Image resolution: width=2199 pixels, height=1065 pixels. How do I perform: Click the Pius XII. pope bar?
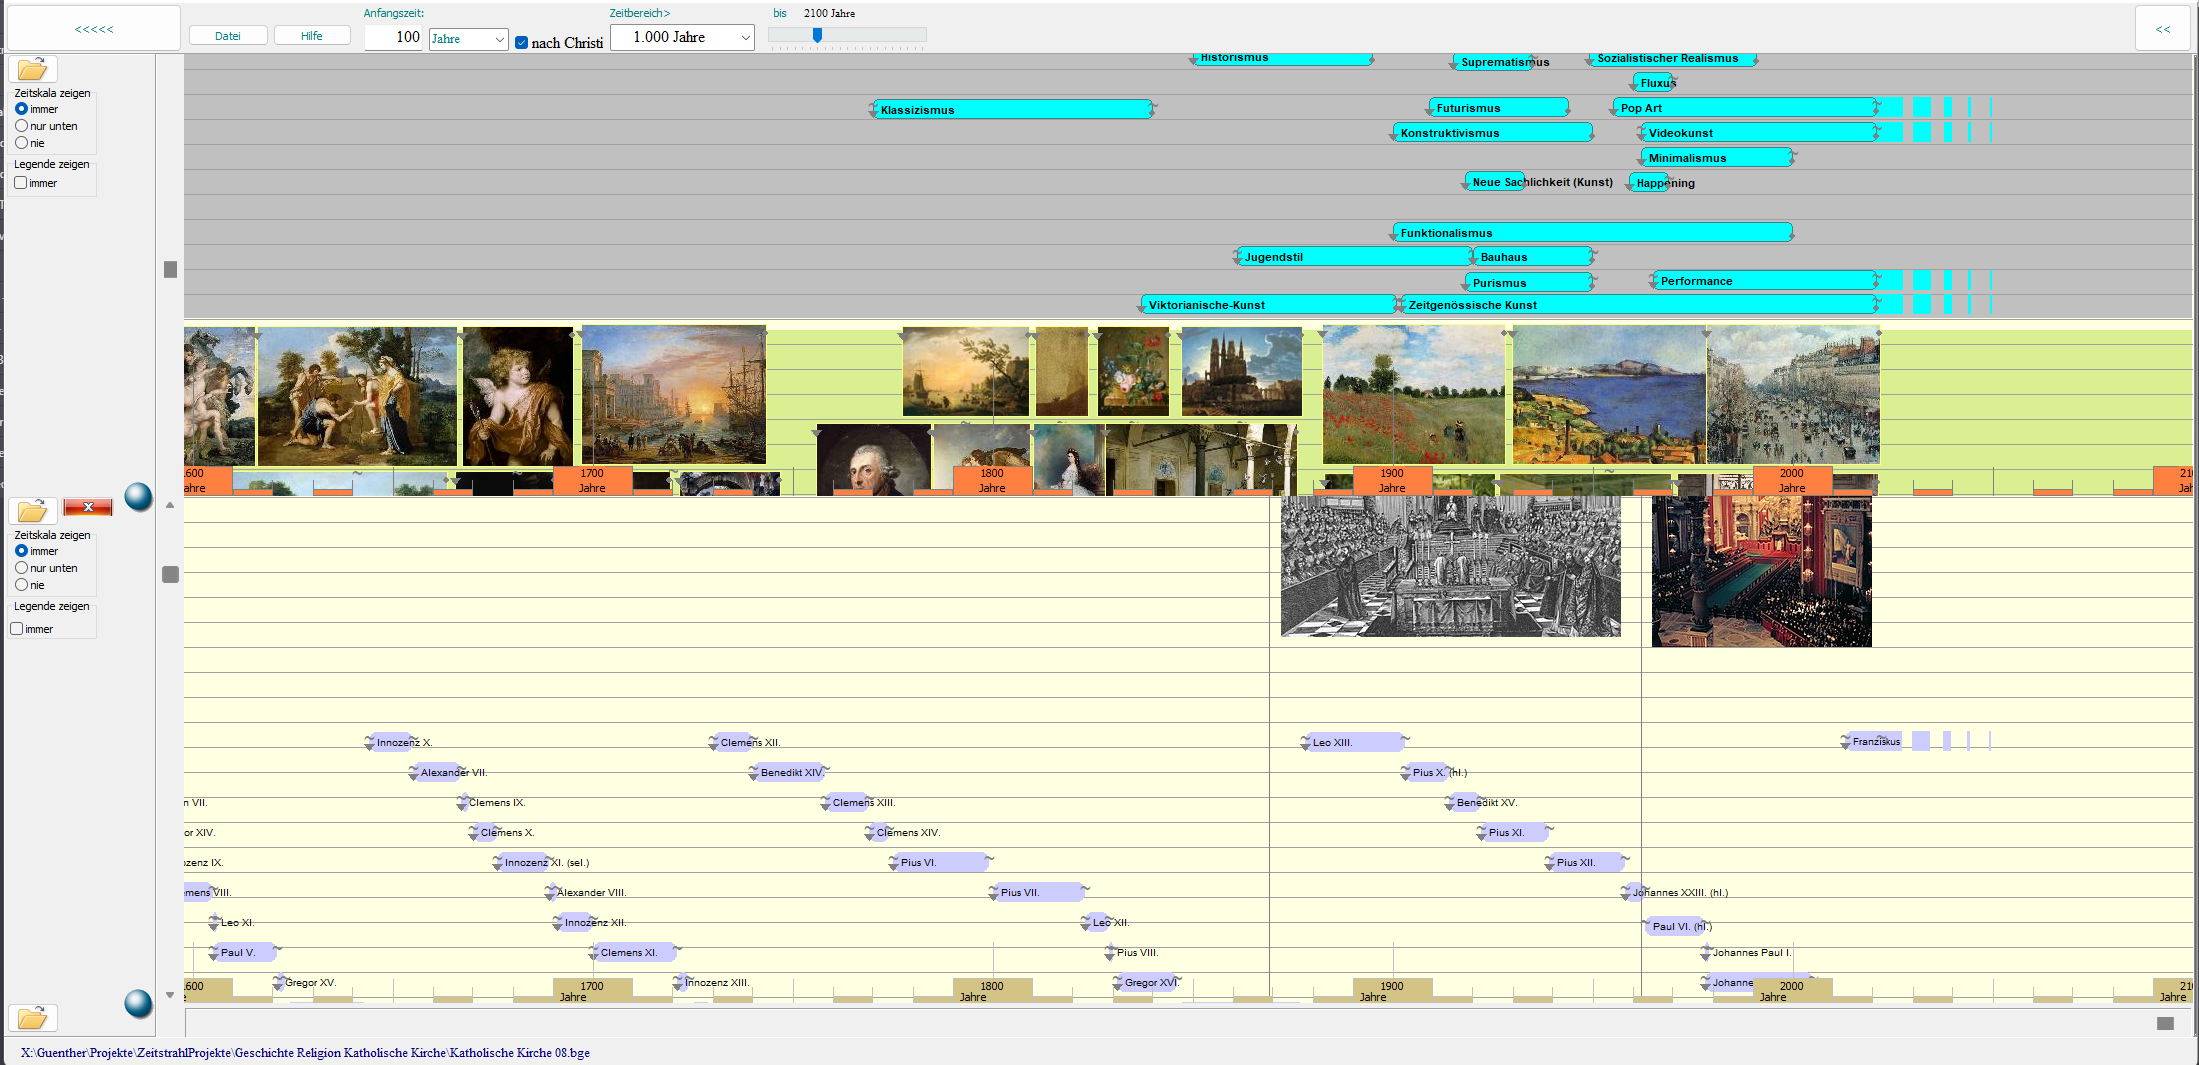click(1585, 862)
